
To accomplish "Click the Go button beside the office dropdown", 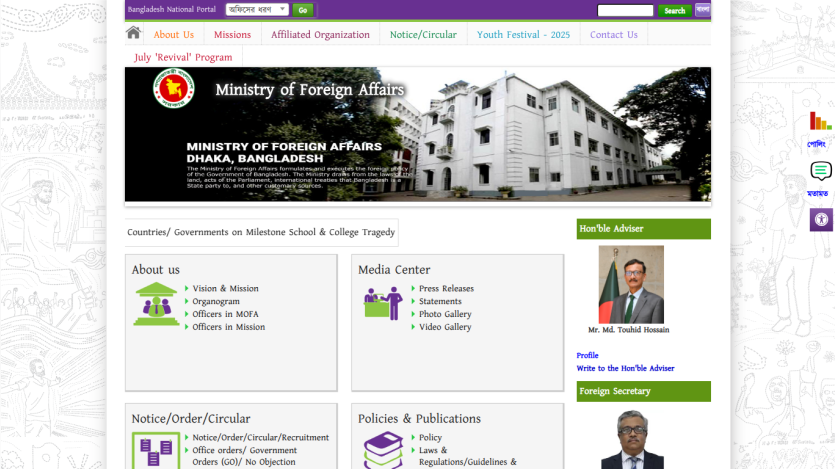I will [302, 10].
